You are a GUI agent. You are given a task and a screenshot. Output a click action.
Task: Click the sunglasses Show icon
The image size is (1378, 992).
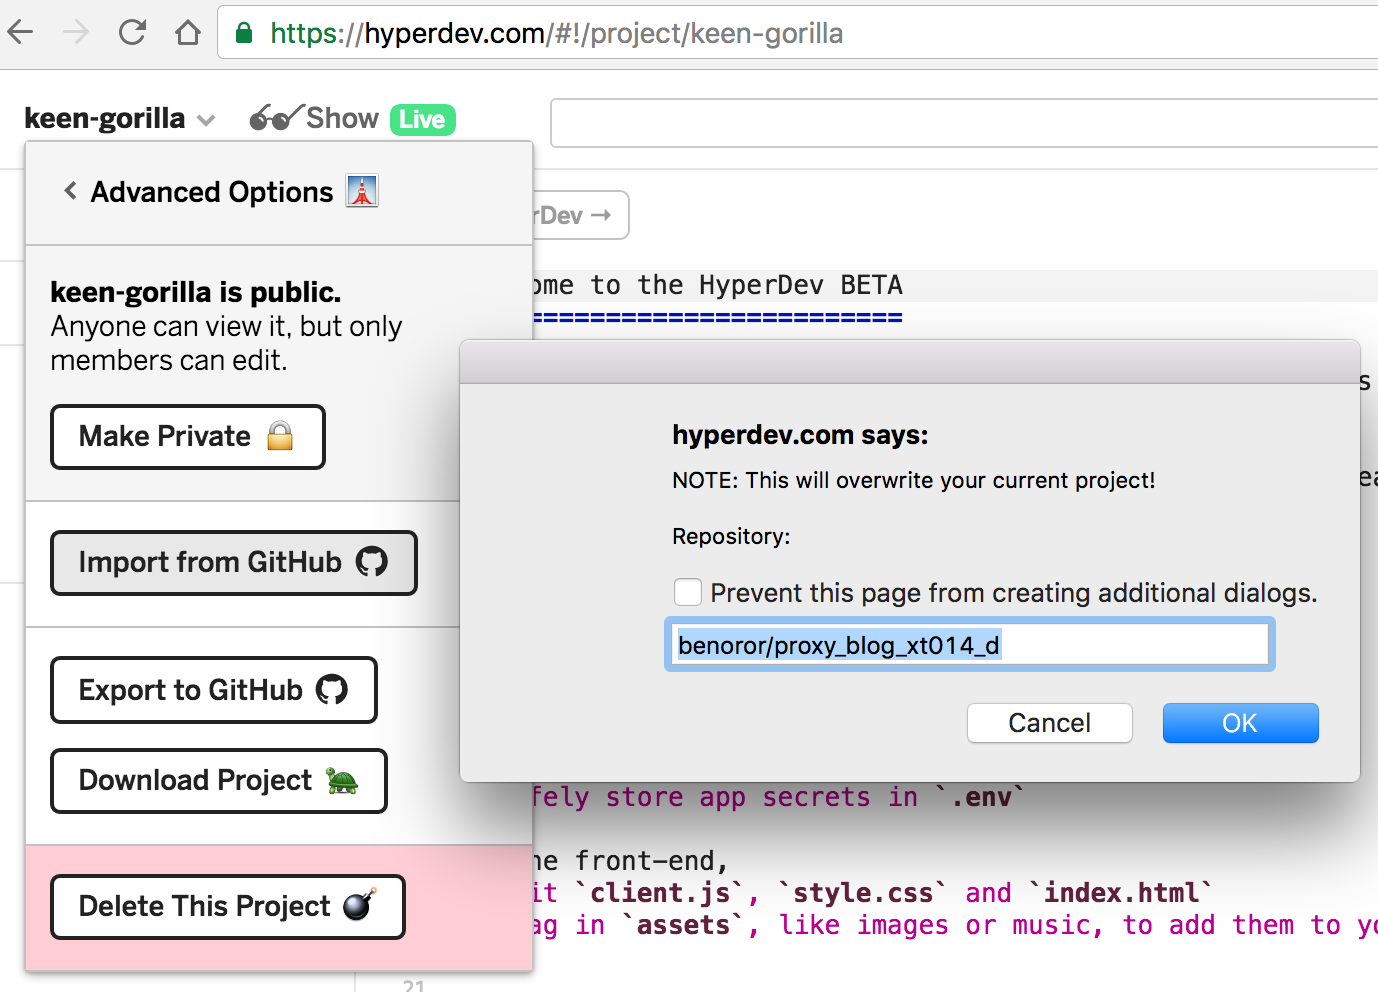point(274,118)
